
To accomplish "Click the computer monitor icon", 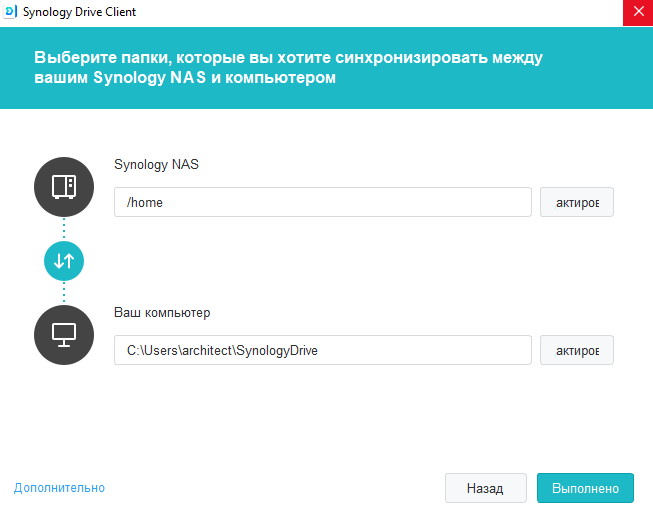I will pyautogui.click(x=64, y=335).
